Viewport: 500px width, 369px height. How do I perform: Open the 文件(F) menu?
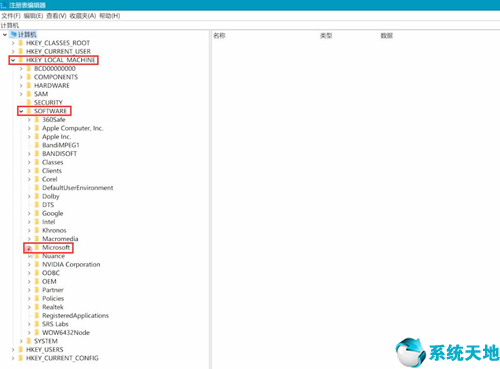pos(11,16)
